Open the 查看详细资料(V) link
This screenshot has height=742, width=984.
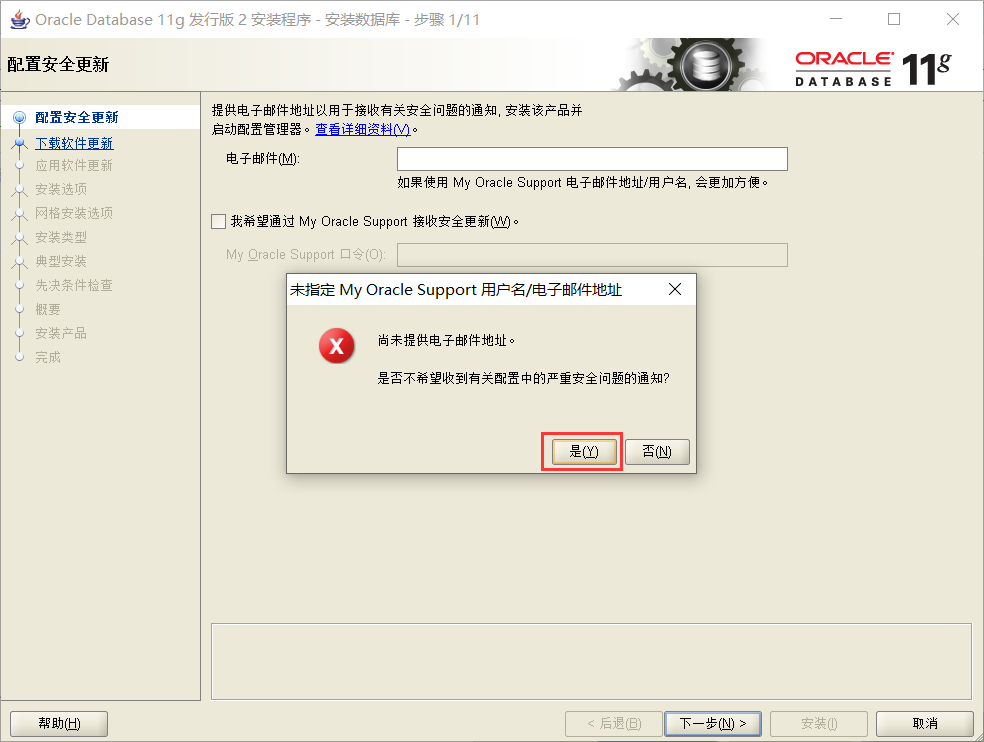(362, 129)
